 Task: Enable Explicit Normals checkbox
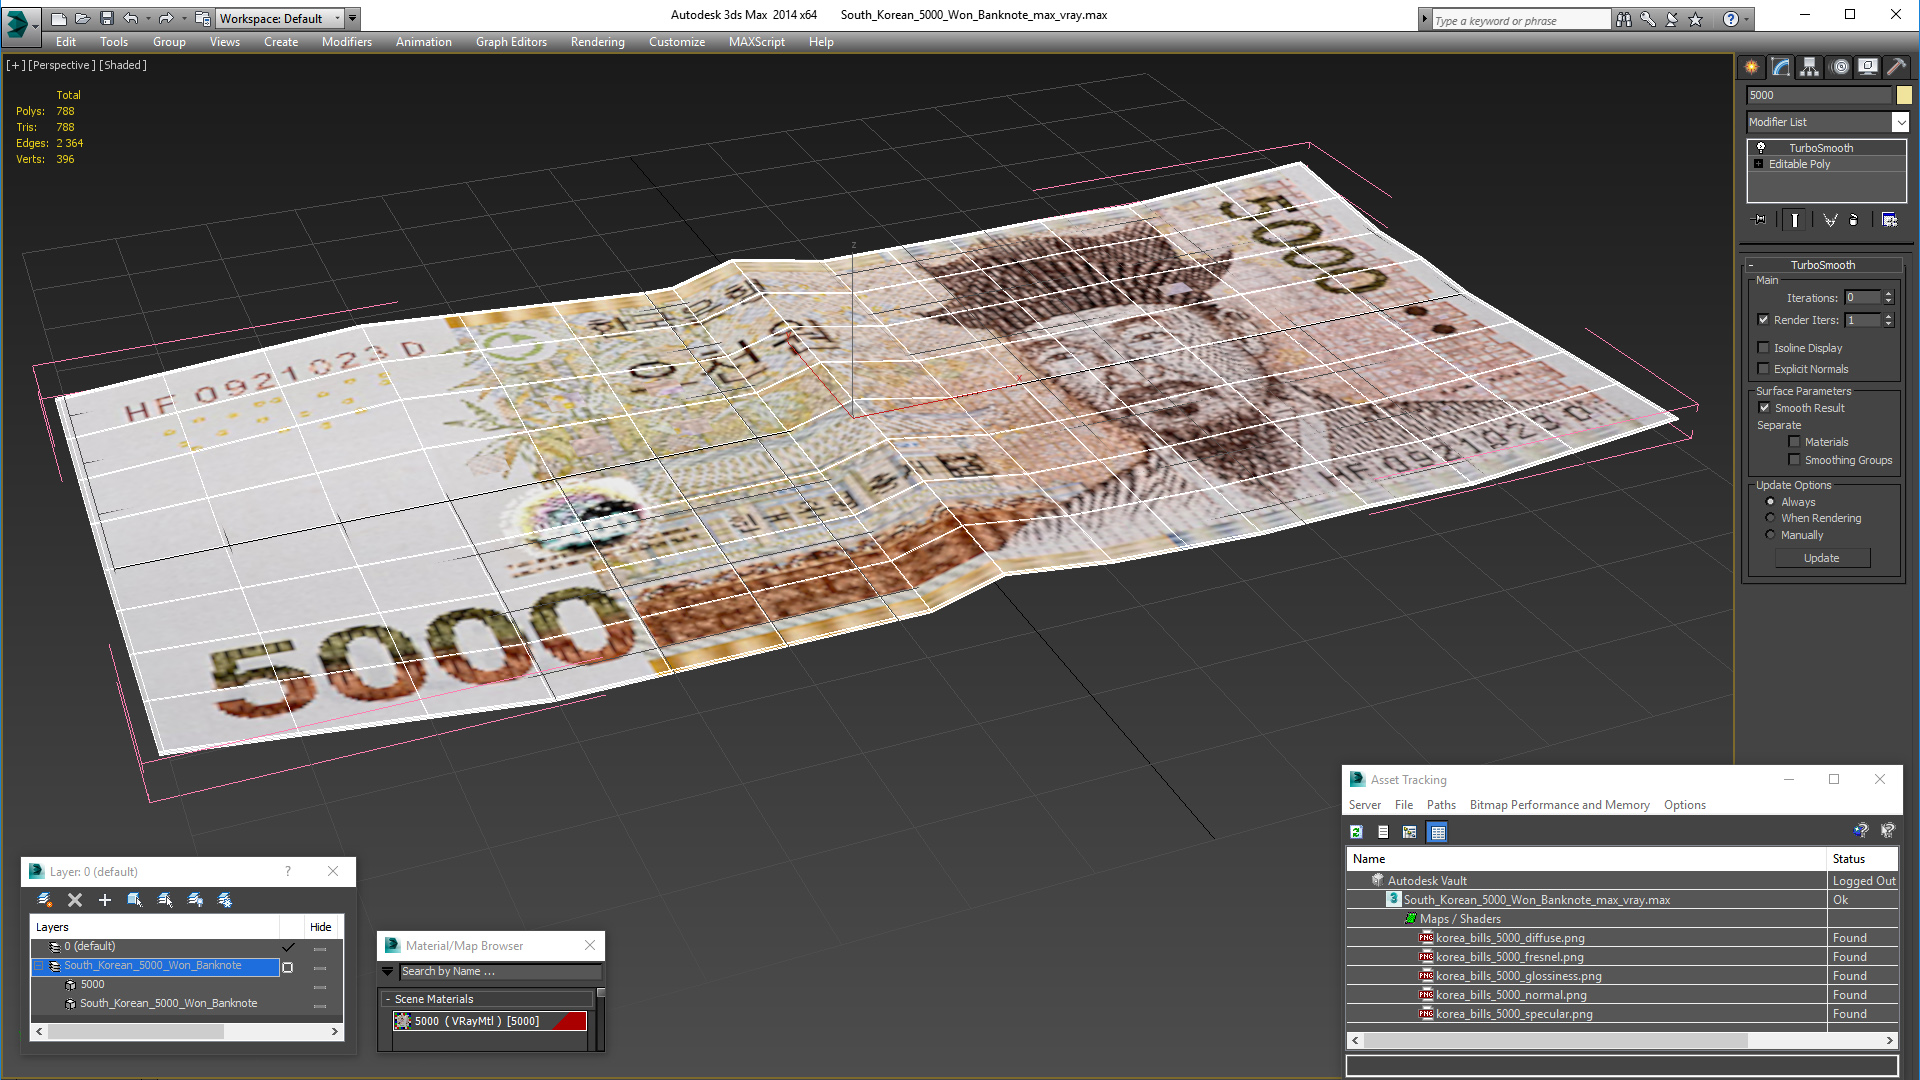coord(1763,369)
